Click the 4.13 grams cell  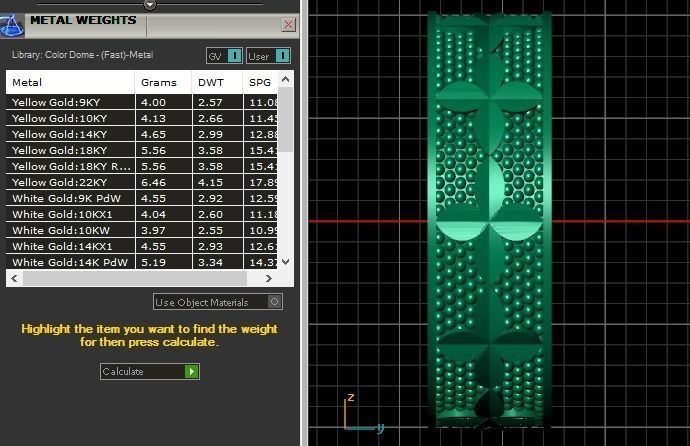pos(164,118)
